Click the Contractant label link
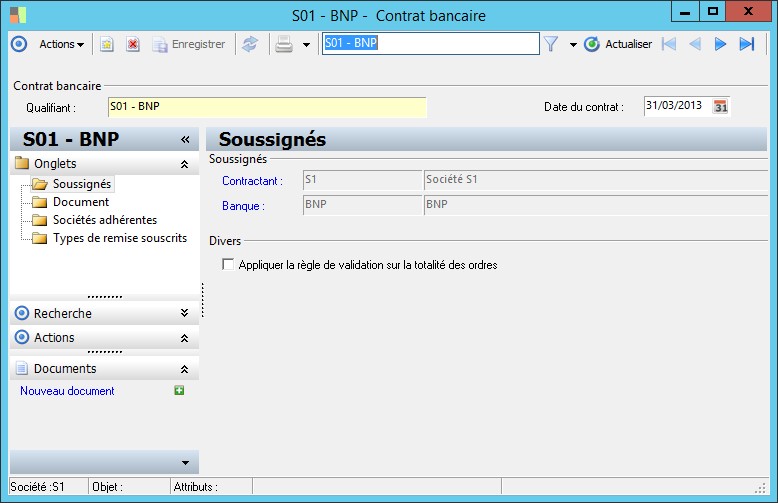The height and width of the screenshot is (503, 778). [x=252, y=181]
